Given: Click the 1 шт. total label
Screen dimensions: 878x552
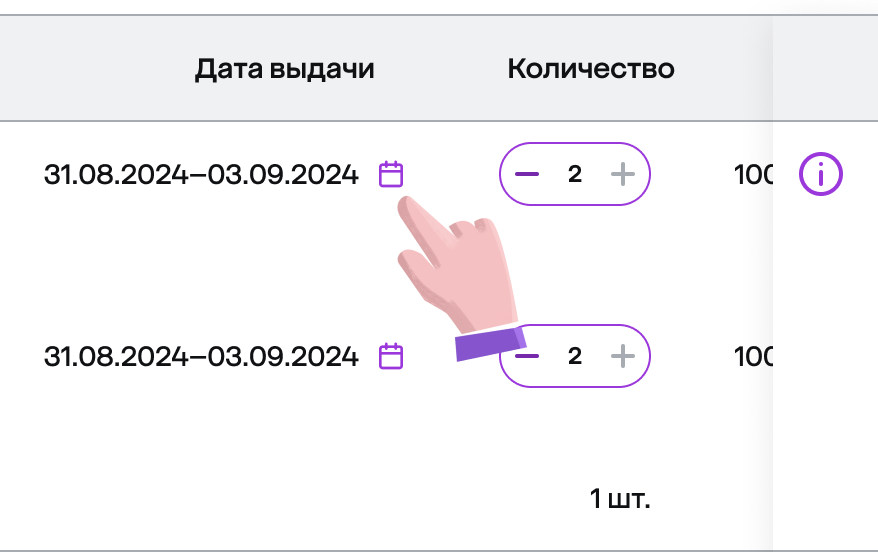Looking at the screenshot, I should click(620, 498).
